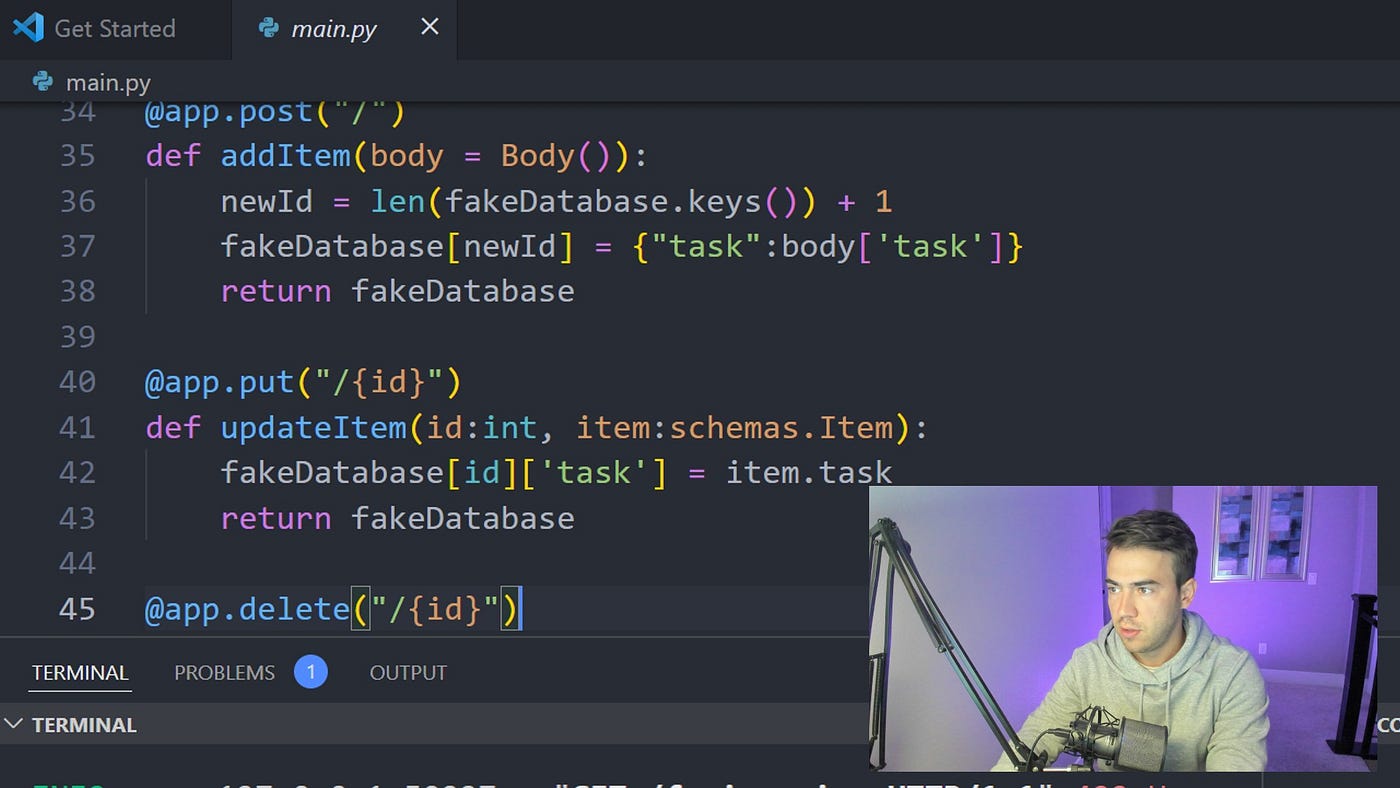
Task: Click main.py in the breadcrumb bar
Action: click(x=108, y=82)
